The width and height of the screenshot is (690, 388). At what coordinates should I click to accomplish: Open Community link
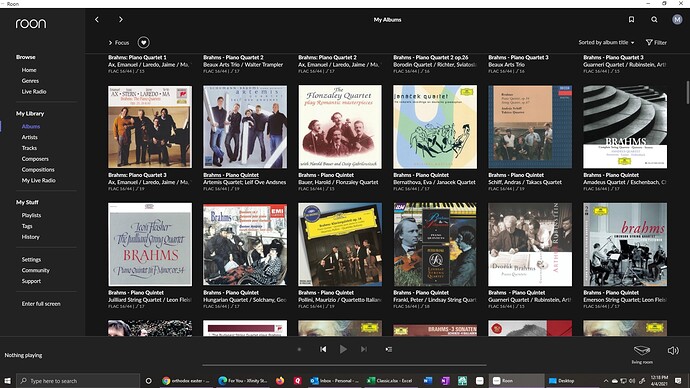[x=36, y=271]
